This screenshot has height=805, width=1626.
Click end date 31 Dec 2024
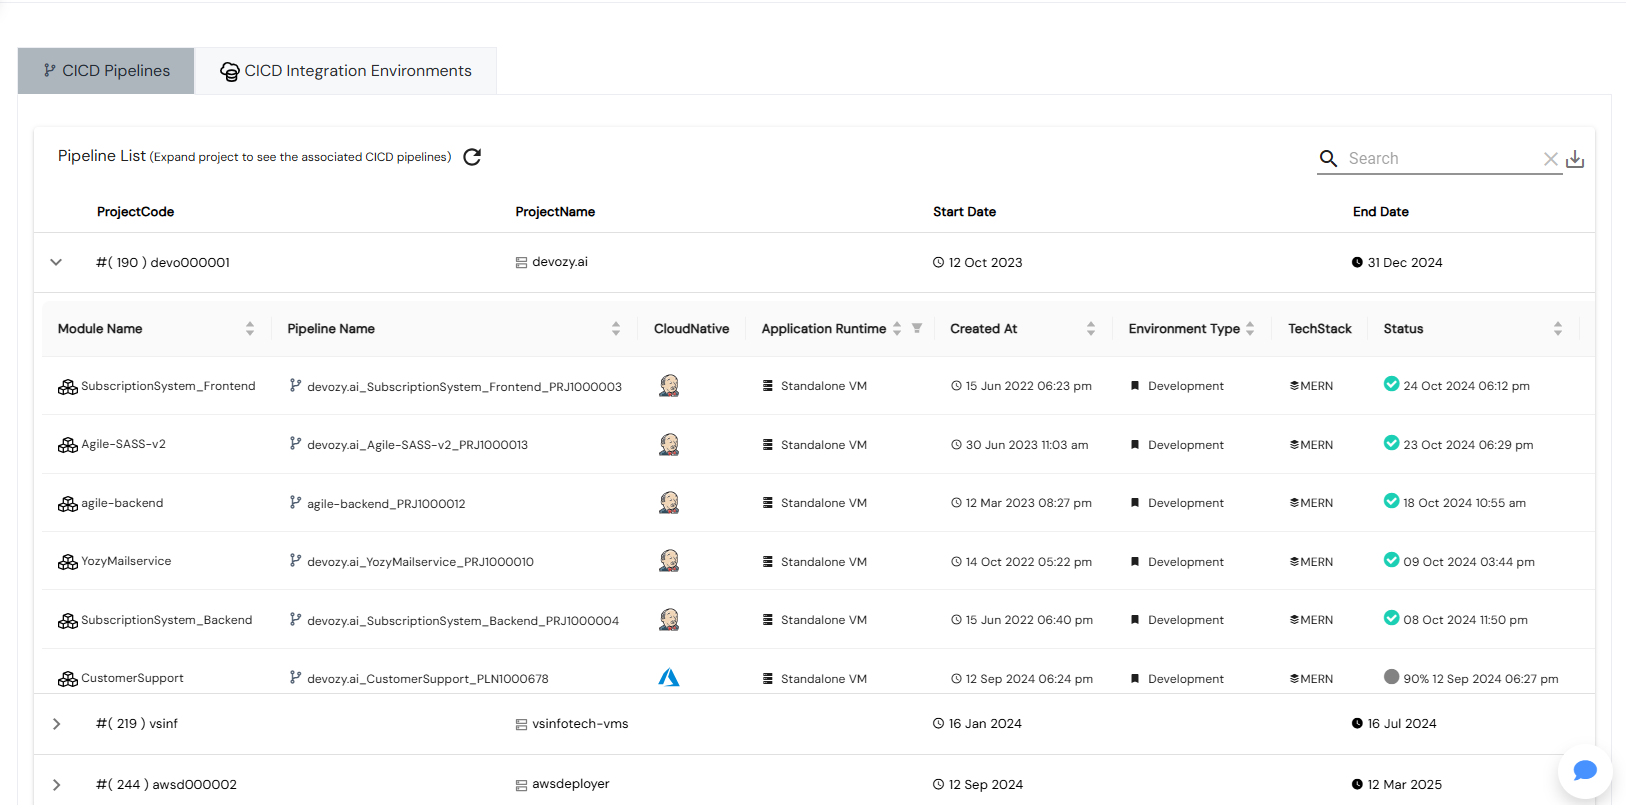(x=1405, y=263)
